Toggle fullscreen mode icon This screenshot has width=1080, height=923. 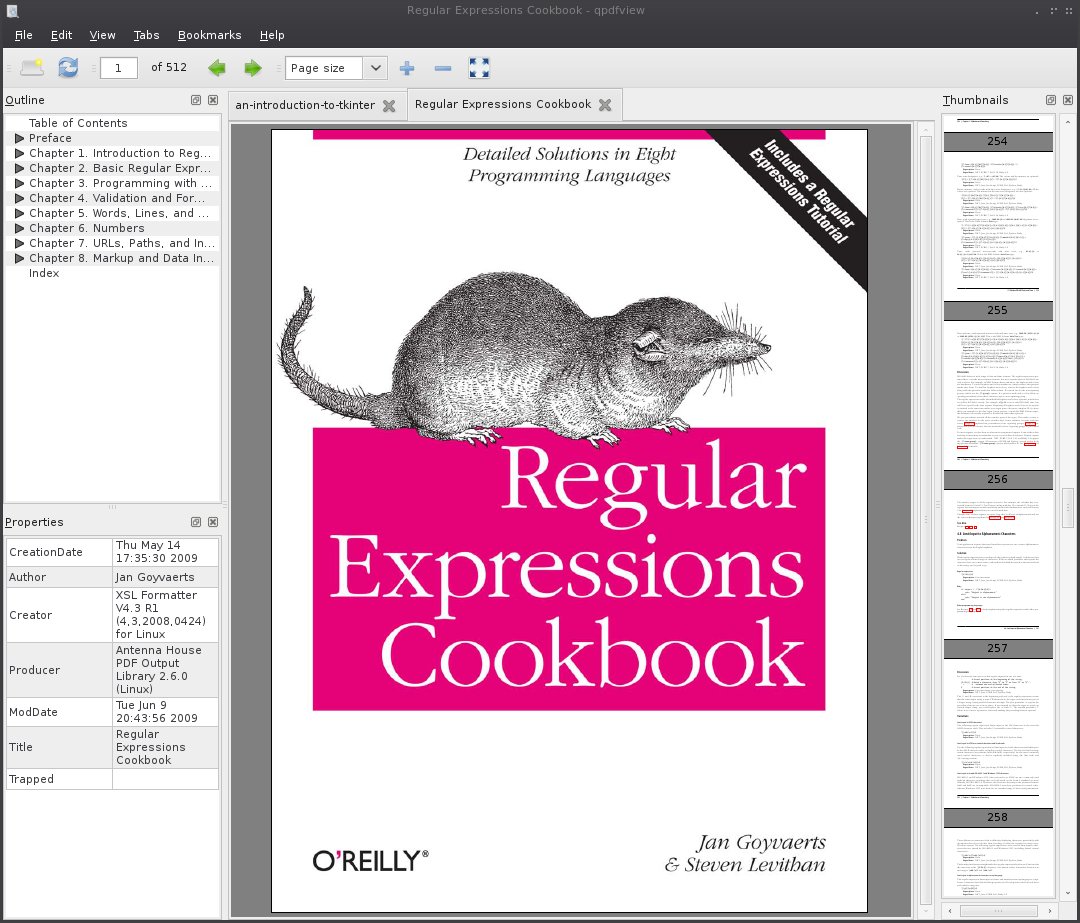tap(479, 68)
